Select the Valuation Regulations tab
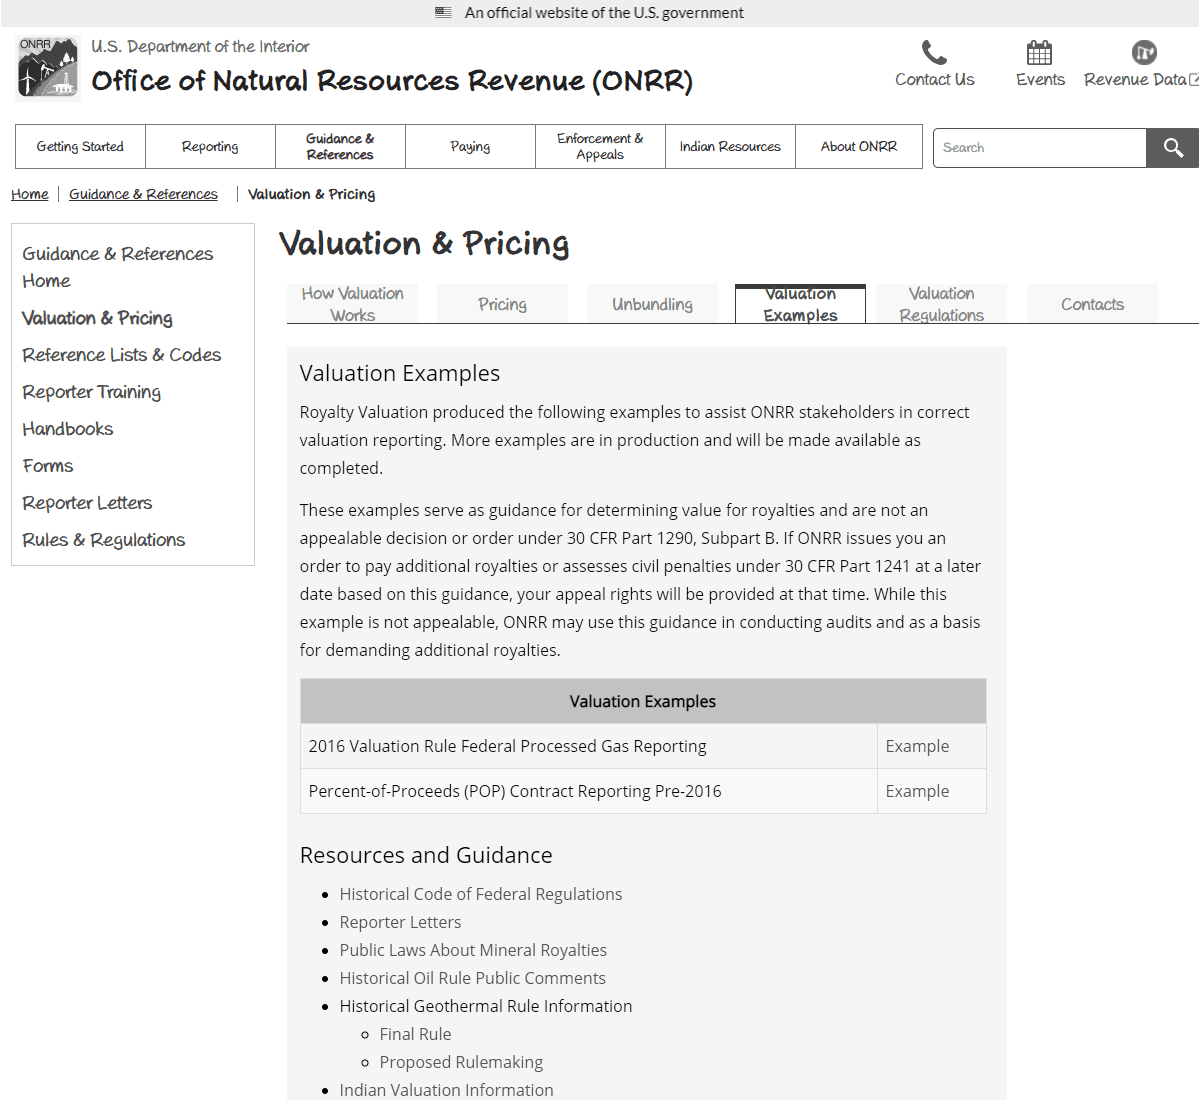1199x1100 pixels. (x=941, y=304)
